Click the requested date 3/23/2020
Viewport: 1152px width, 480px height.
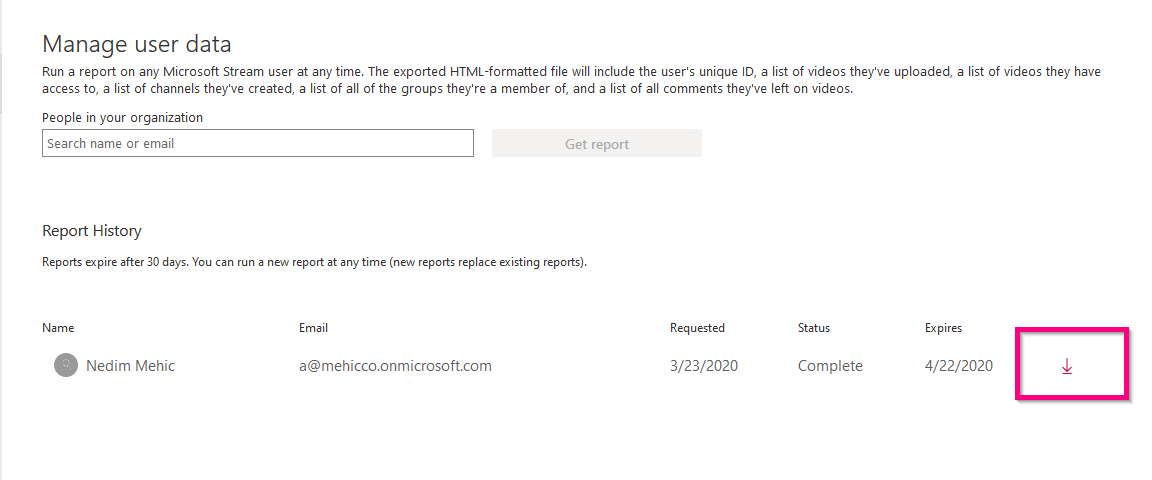703,366
